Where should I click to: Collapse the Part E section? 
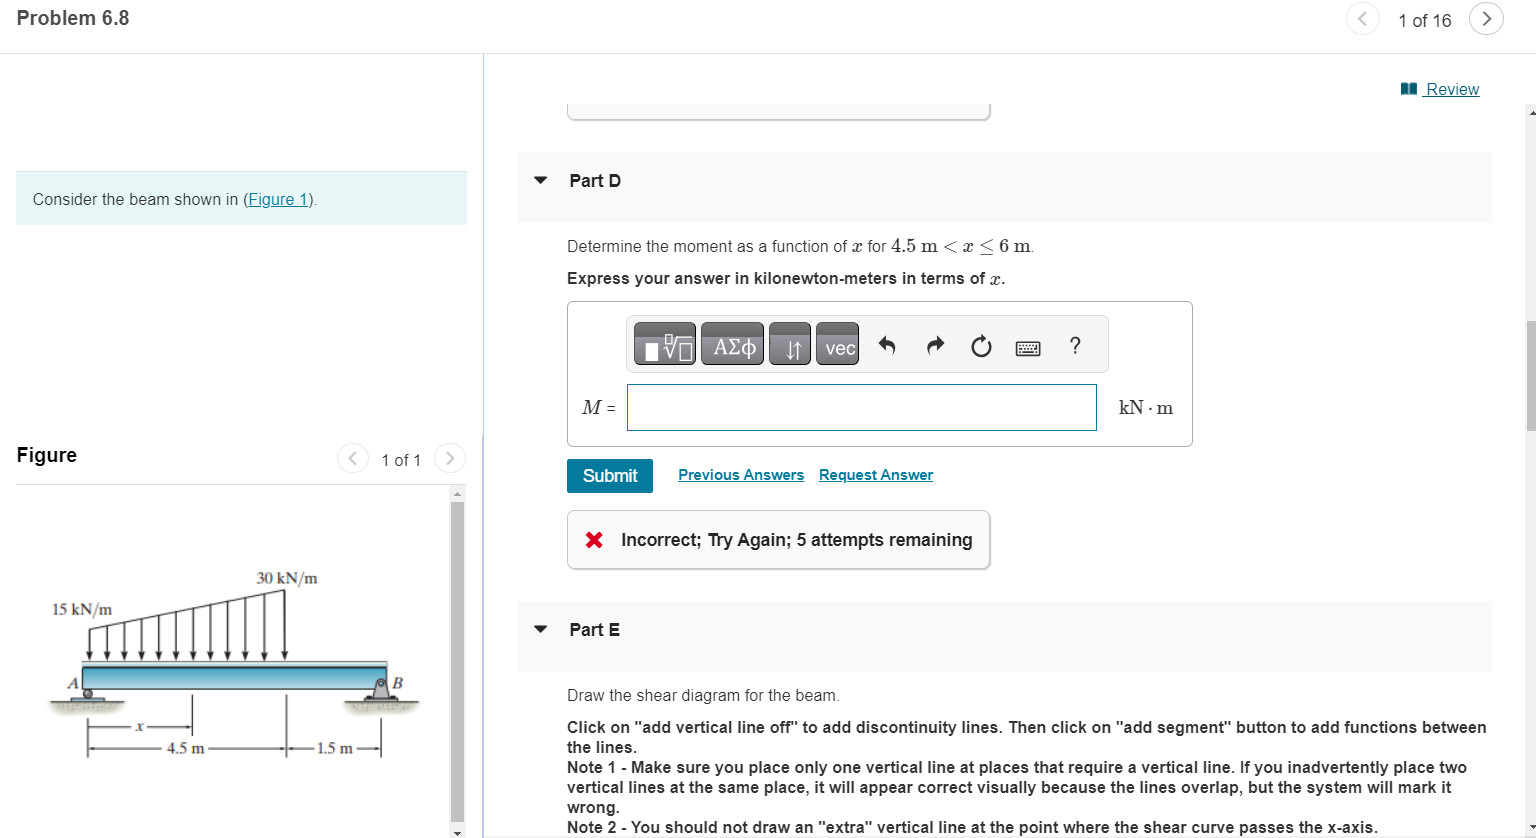pyautogui.click(x=540, y=629)
